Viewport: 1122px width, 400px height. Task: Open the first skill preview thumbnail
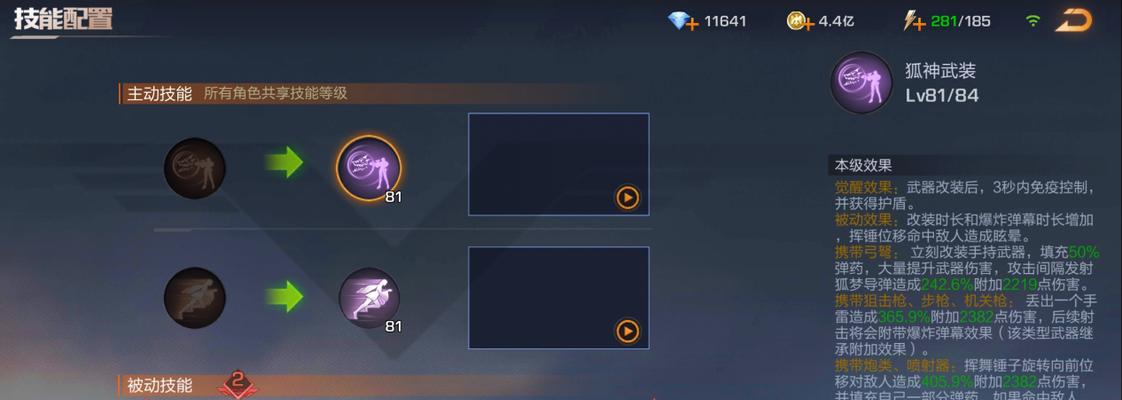click(x=559, y=164)
